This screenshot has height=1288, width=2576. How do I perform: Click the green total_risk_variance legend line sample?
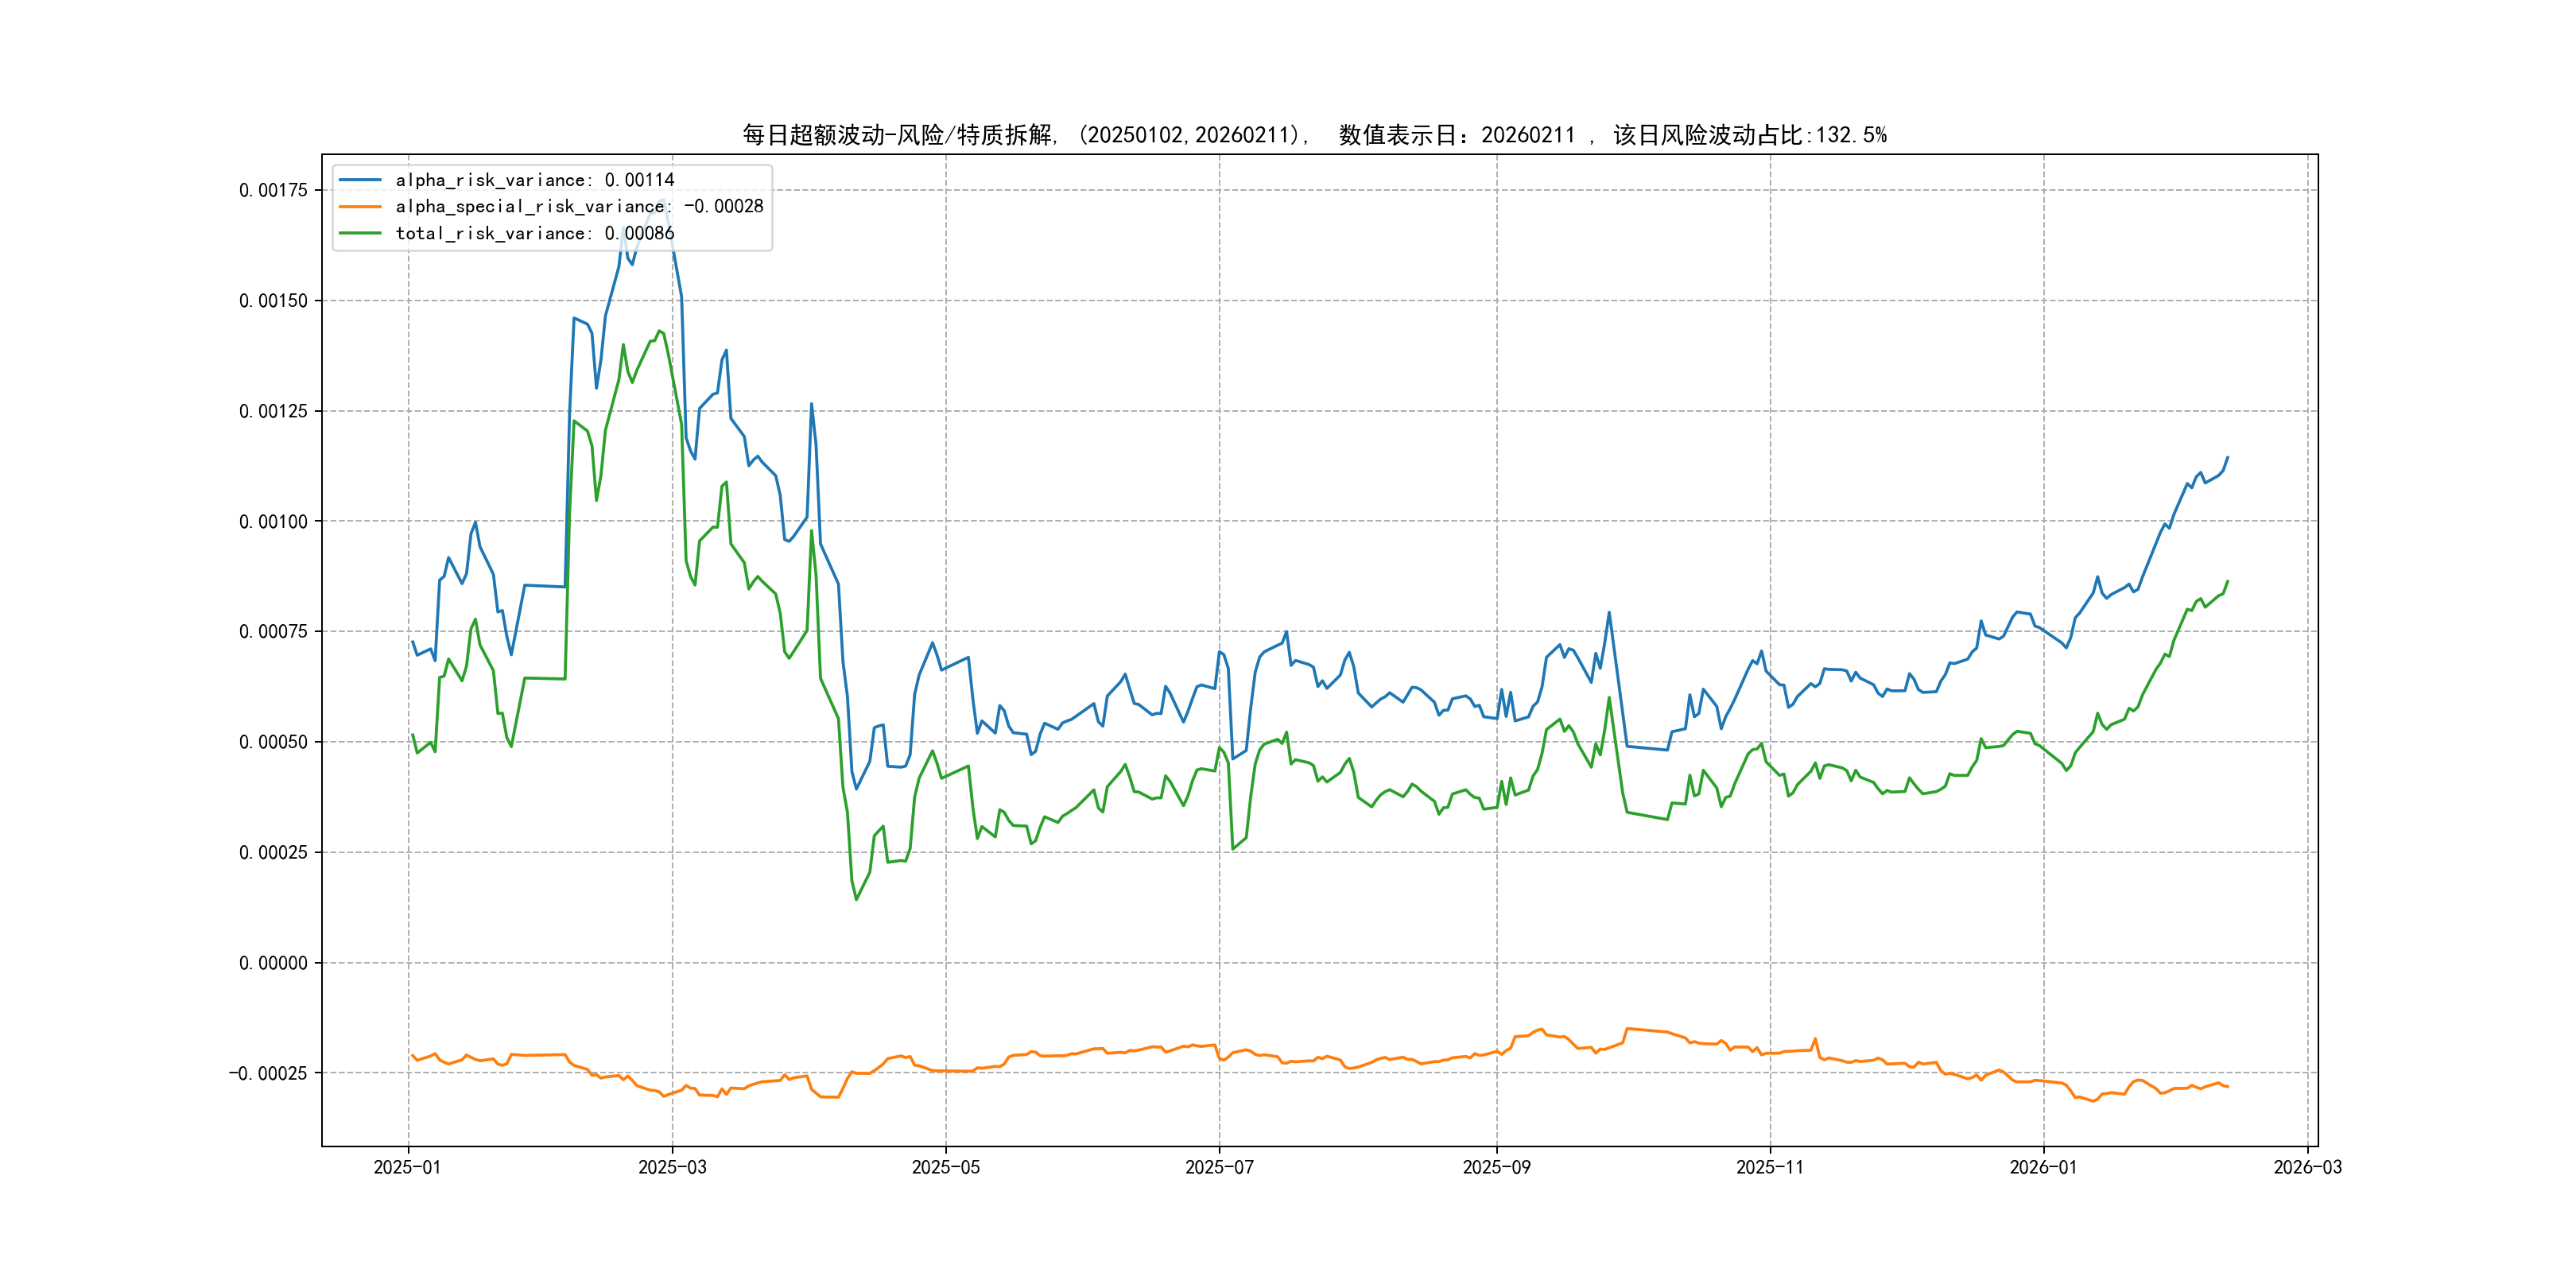pyautogui.click(x=360, y=233)
